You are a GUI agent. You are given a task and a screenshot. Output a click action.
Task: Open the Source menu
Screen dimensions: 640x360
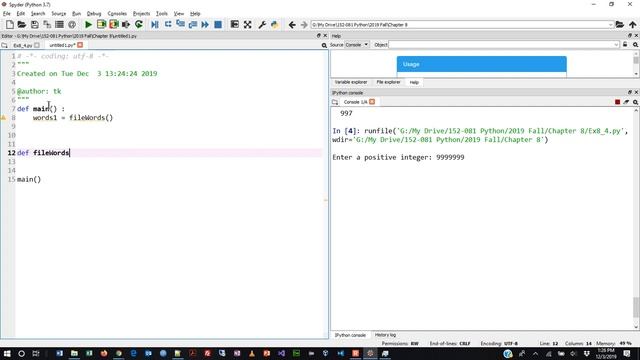(58, 13)
